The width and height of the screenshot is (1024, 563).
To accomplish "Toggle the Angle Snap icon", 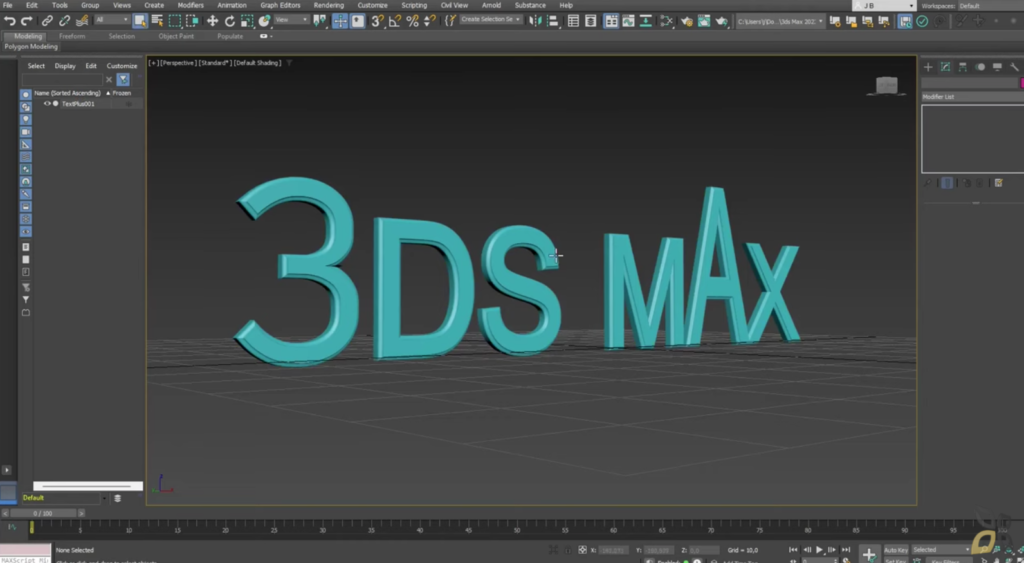I will click(x=395, y=21).
